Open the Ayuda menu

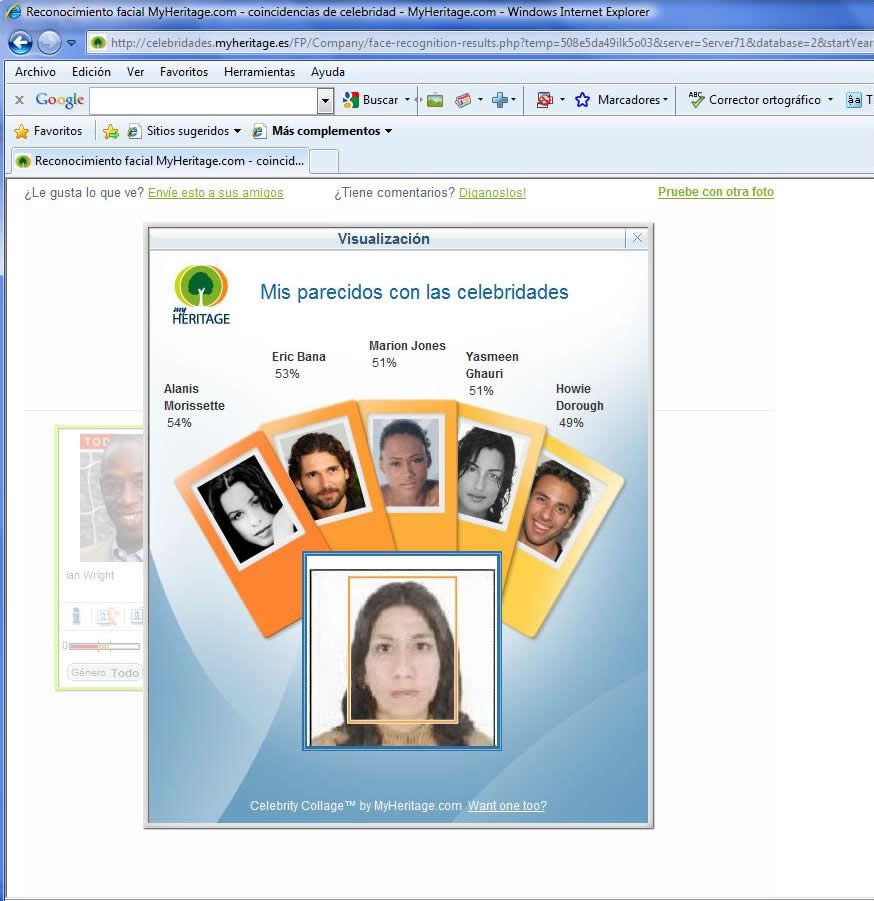pos(328,72)
